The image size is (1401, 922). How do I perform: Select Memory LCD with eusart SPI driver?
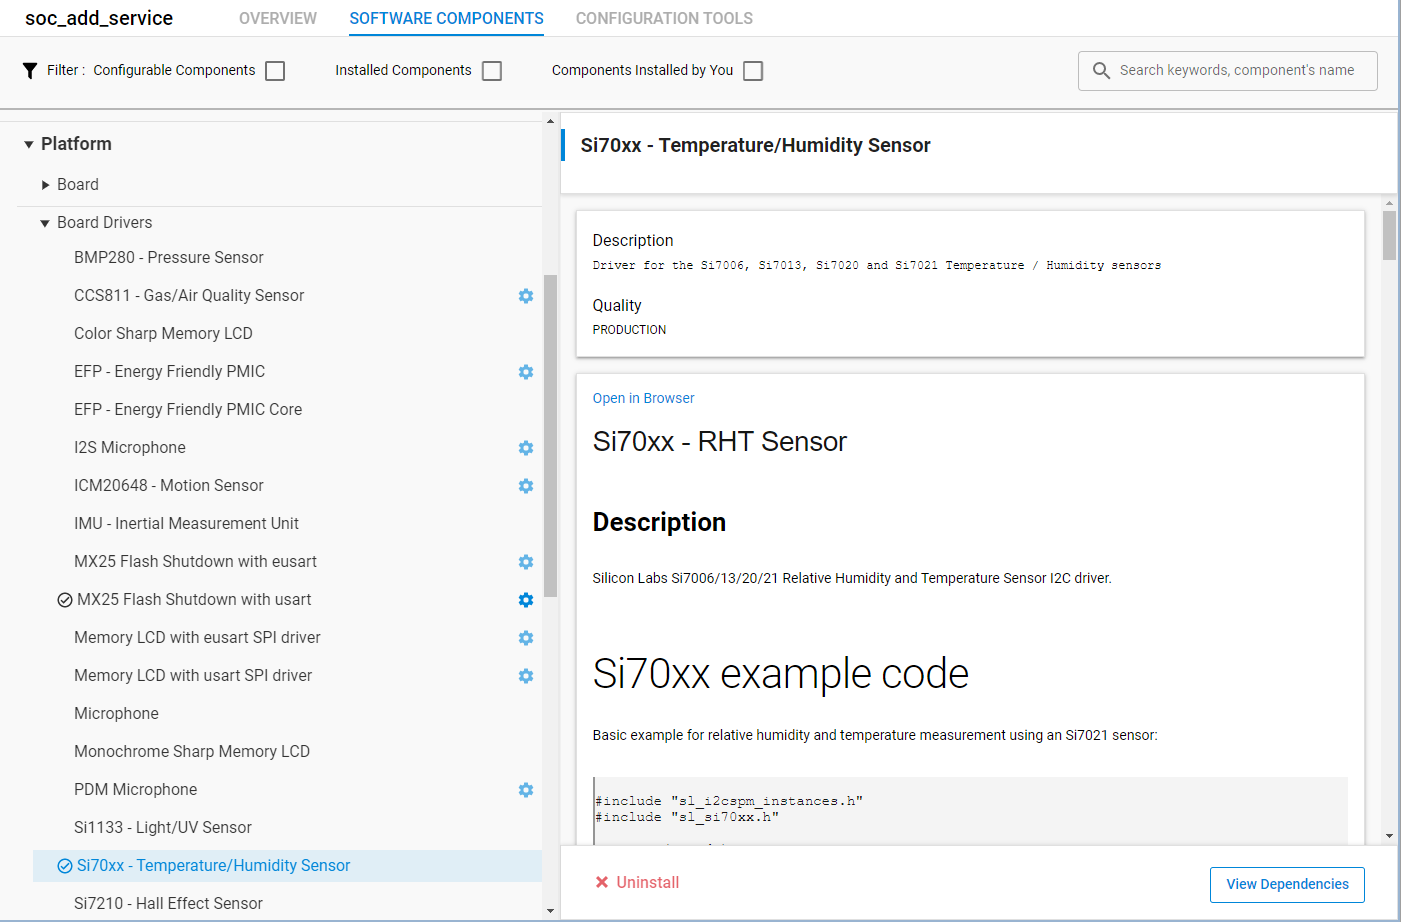tap(197, 638)
